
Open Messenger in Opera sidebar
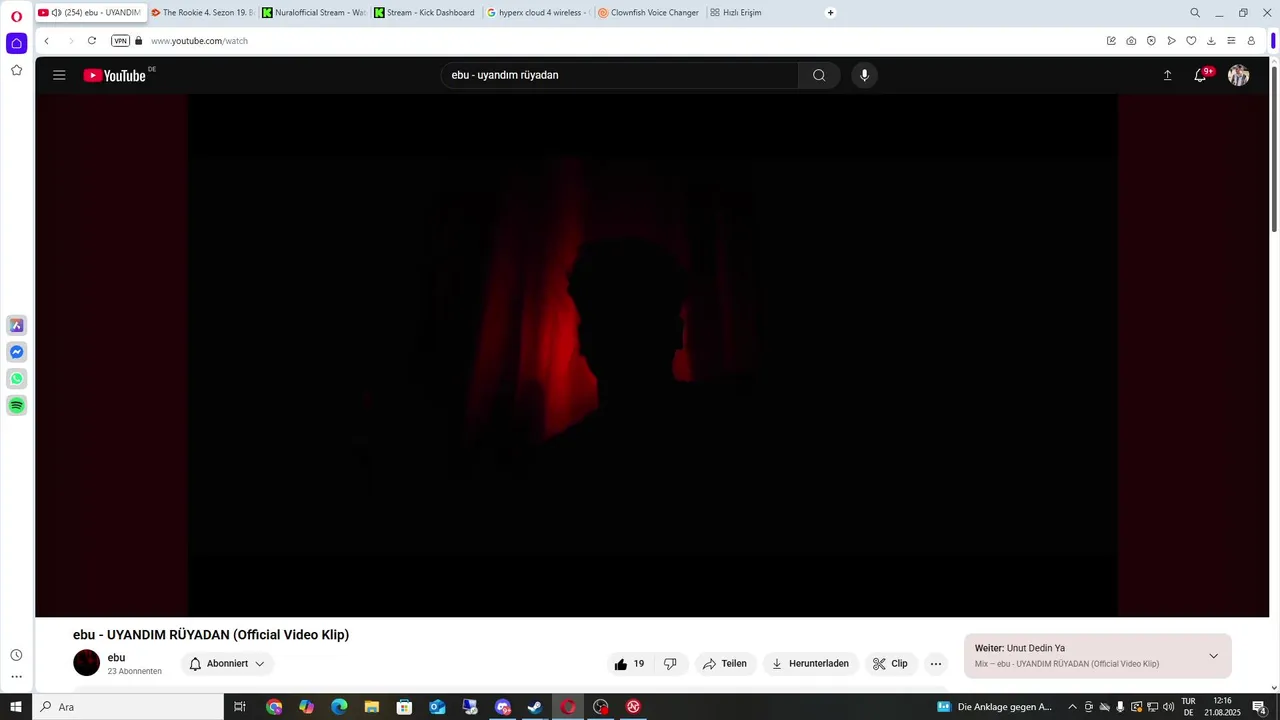[x=16, y=352]
